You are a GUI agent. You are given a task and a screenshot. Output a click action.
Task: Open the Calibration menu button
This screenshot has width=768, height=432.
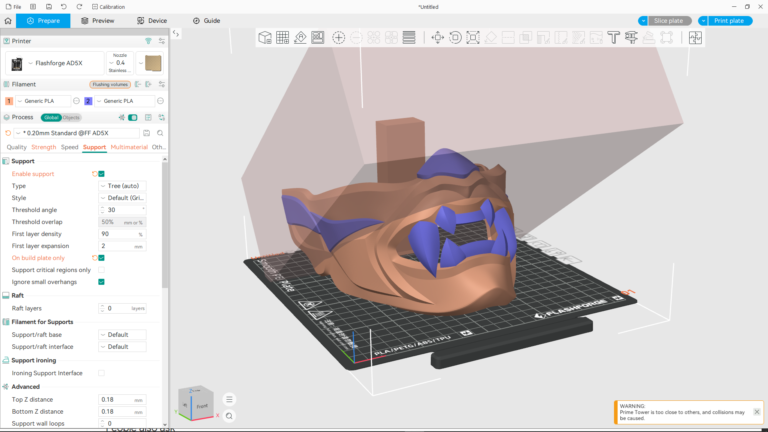tap(108, 7)
